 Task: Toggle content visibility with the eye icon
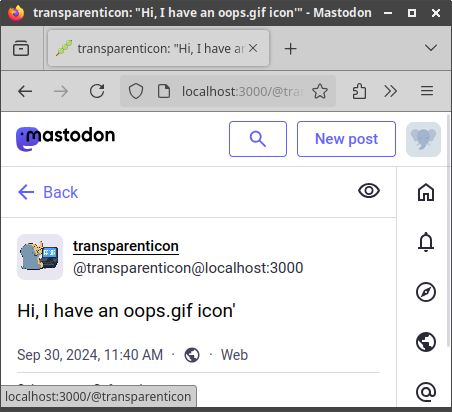click(x=369, y=191)
